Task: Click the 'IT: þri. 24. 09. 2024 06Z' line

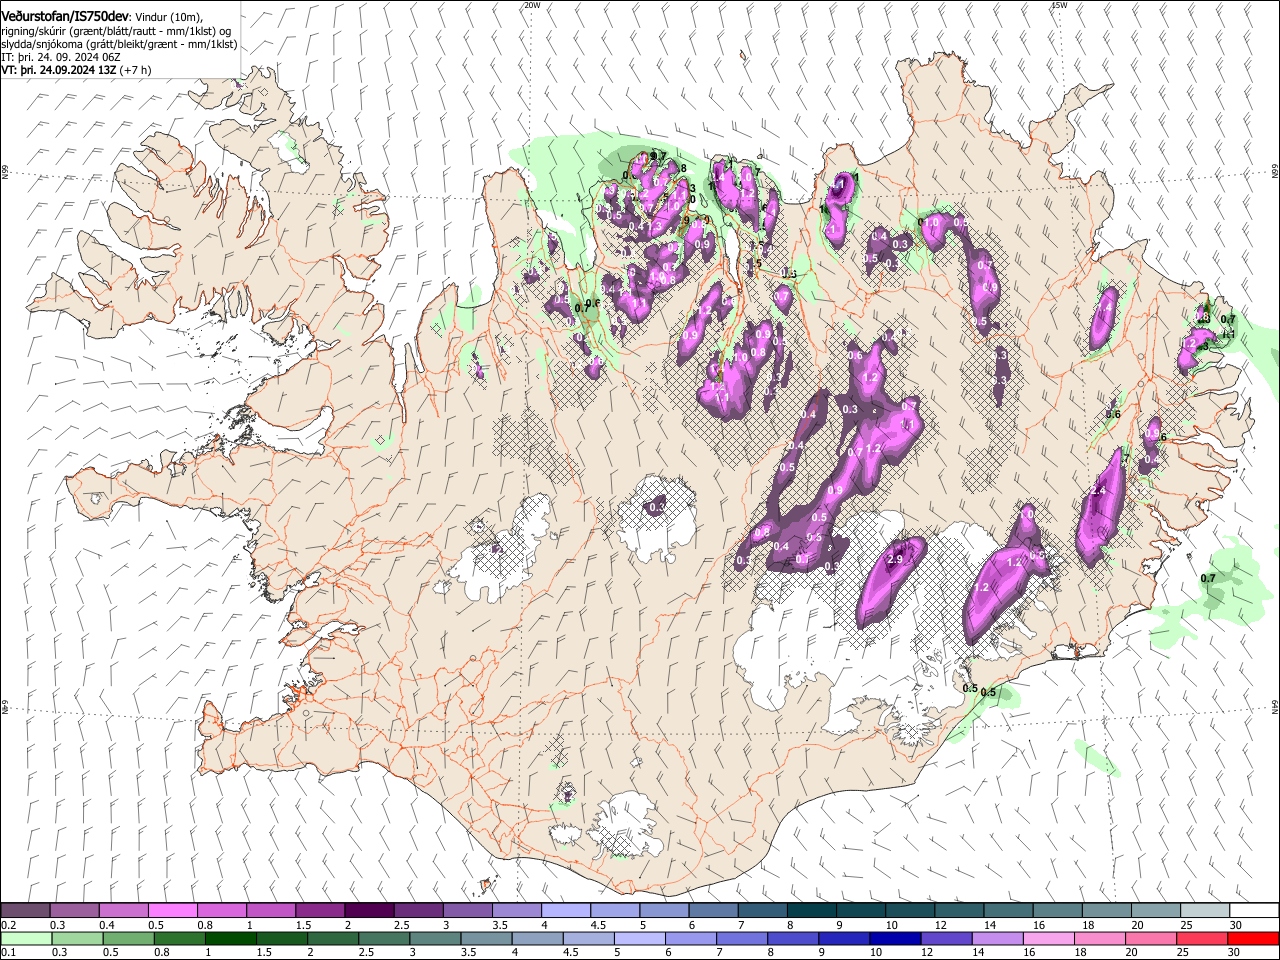Action: tap(62, 57)
